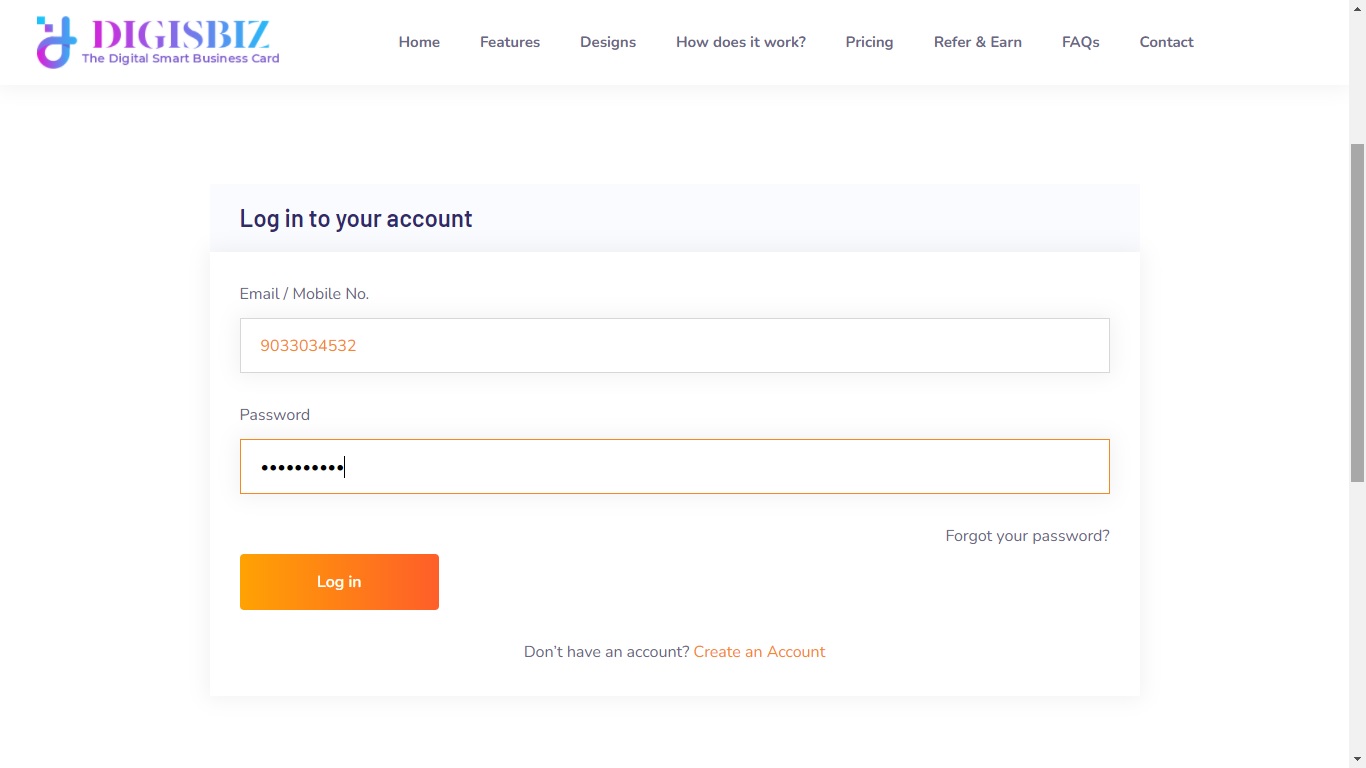Open the Contact page
This screenshot has width=1366, height=768.
tap(1167, 42)
